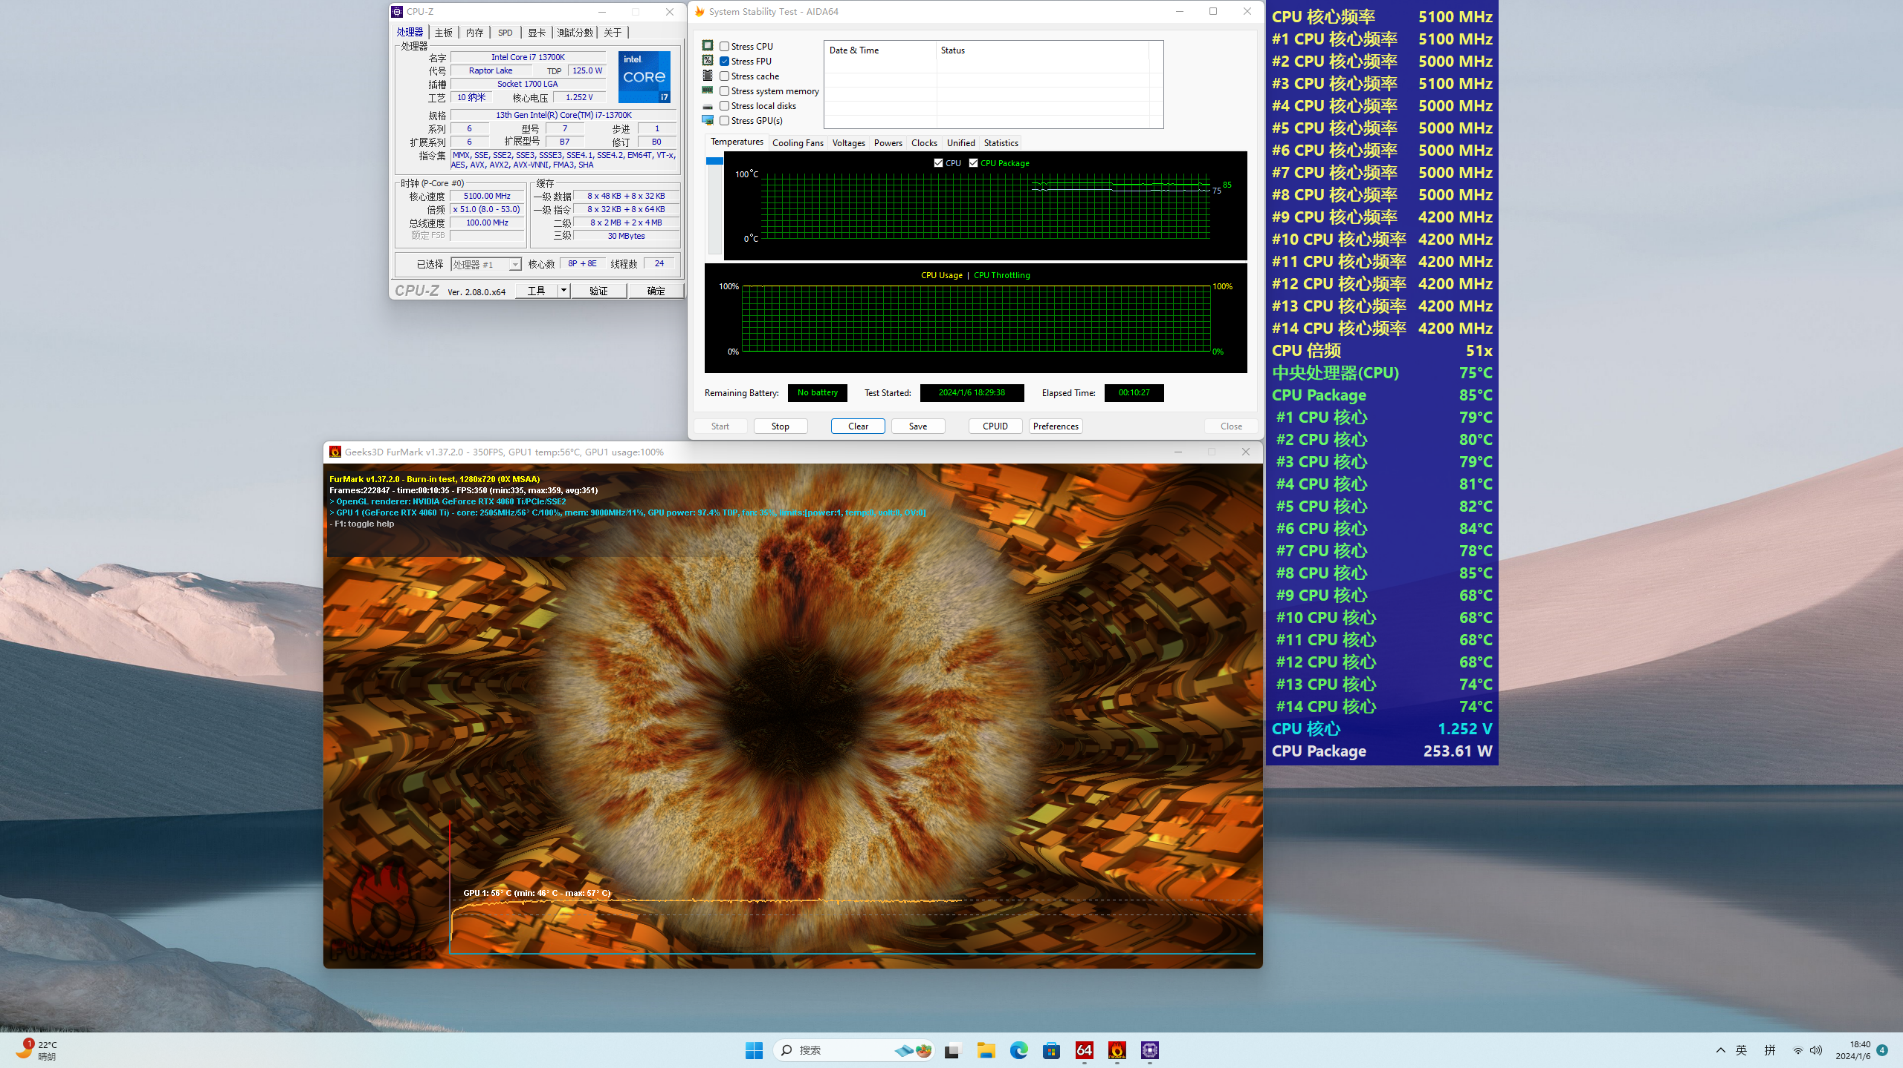Click the taskbar clock showing 18:40
This screenshot has width=1903, height=1068.
[x=1853, y=1050]
